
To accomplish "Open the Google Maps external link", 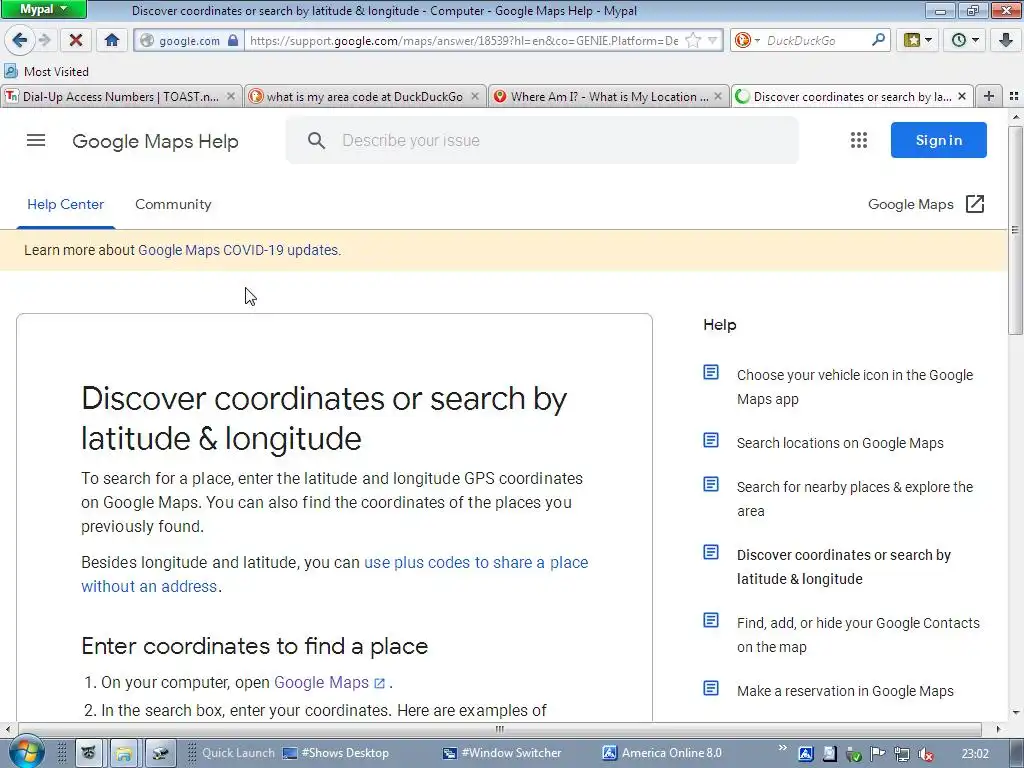I will (x=925, y=204).
